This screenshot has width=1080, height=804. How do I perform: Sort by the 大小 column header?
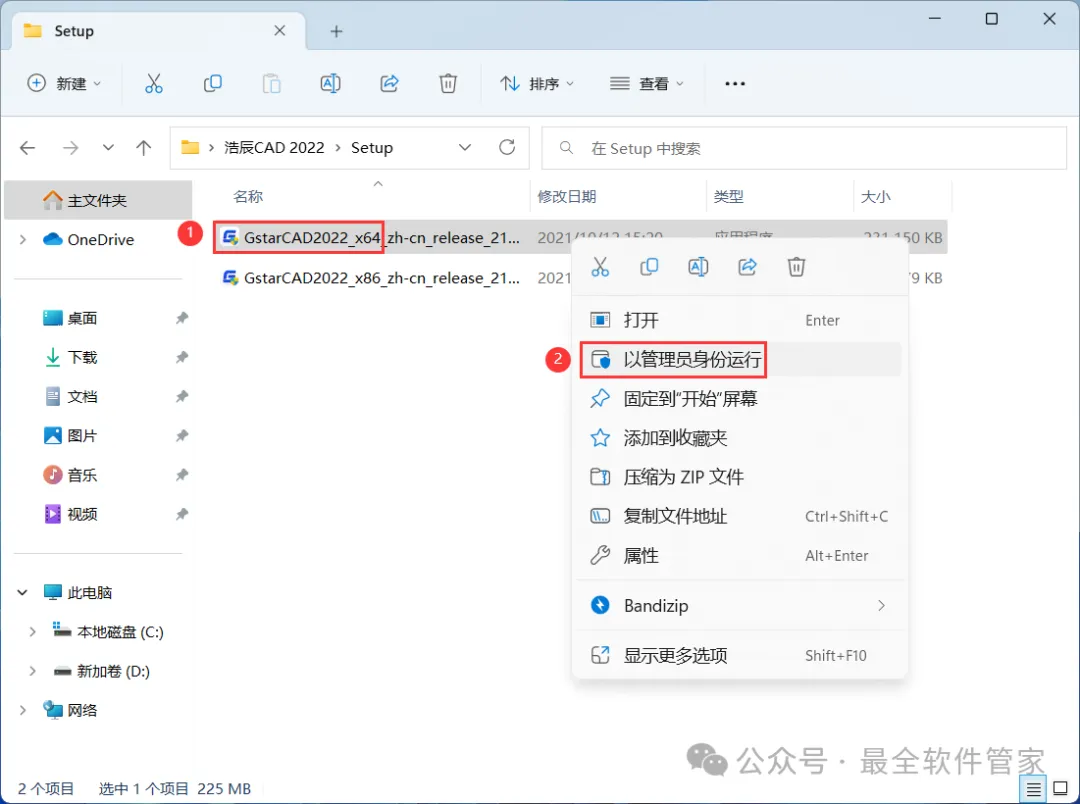[x=876, y=196]
